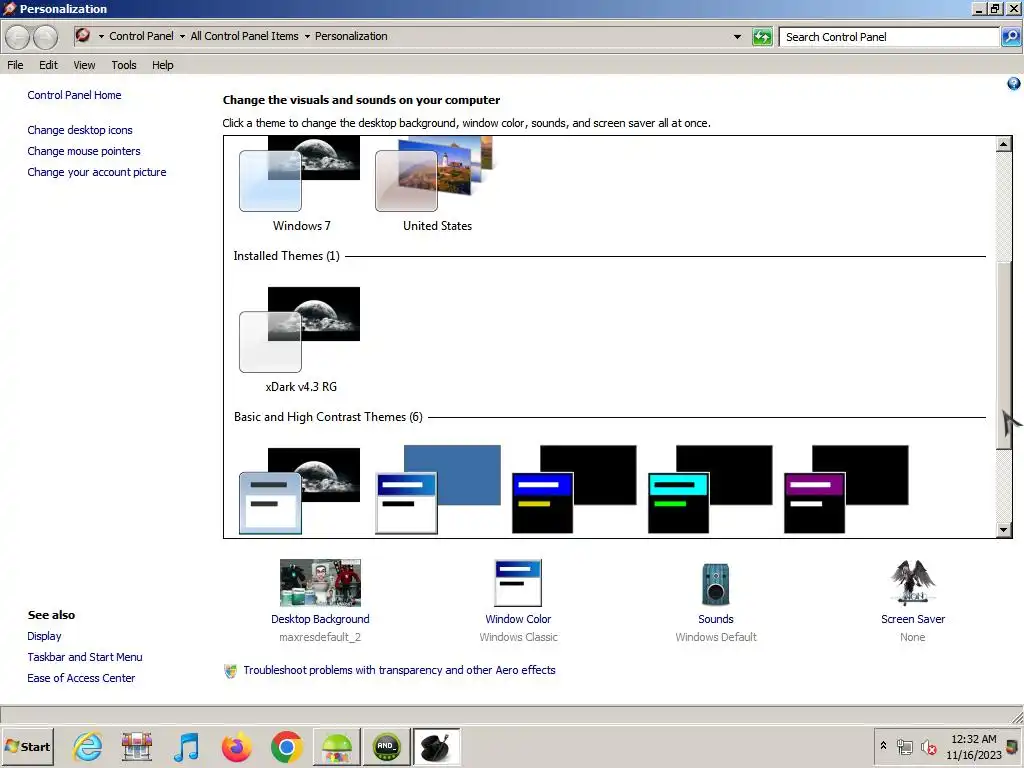Click All Control Panel Items breadcrumb

[x=244, y=36]
